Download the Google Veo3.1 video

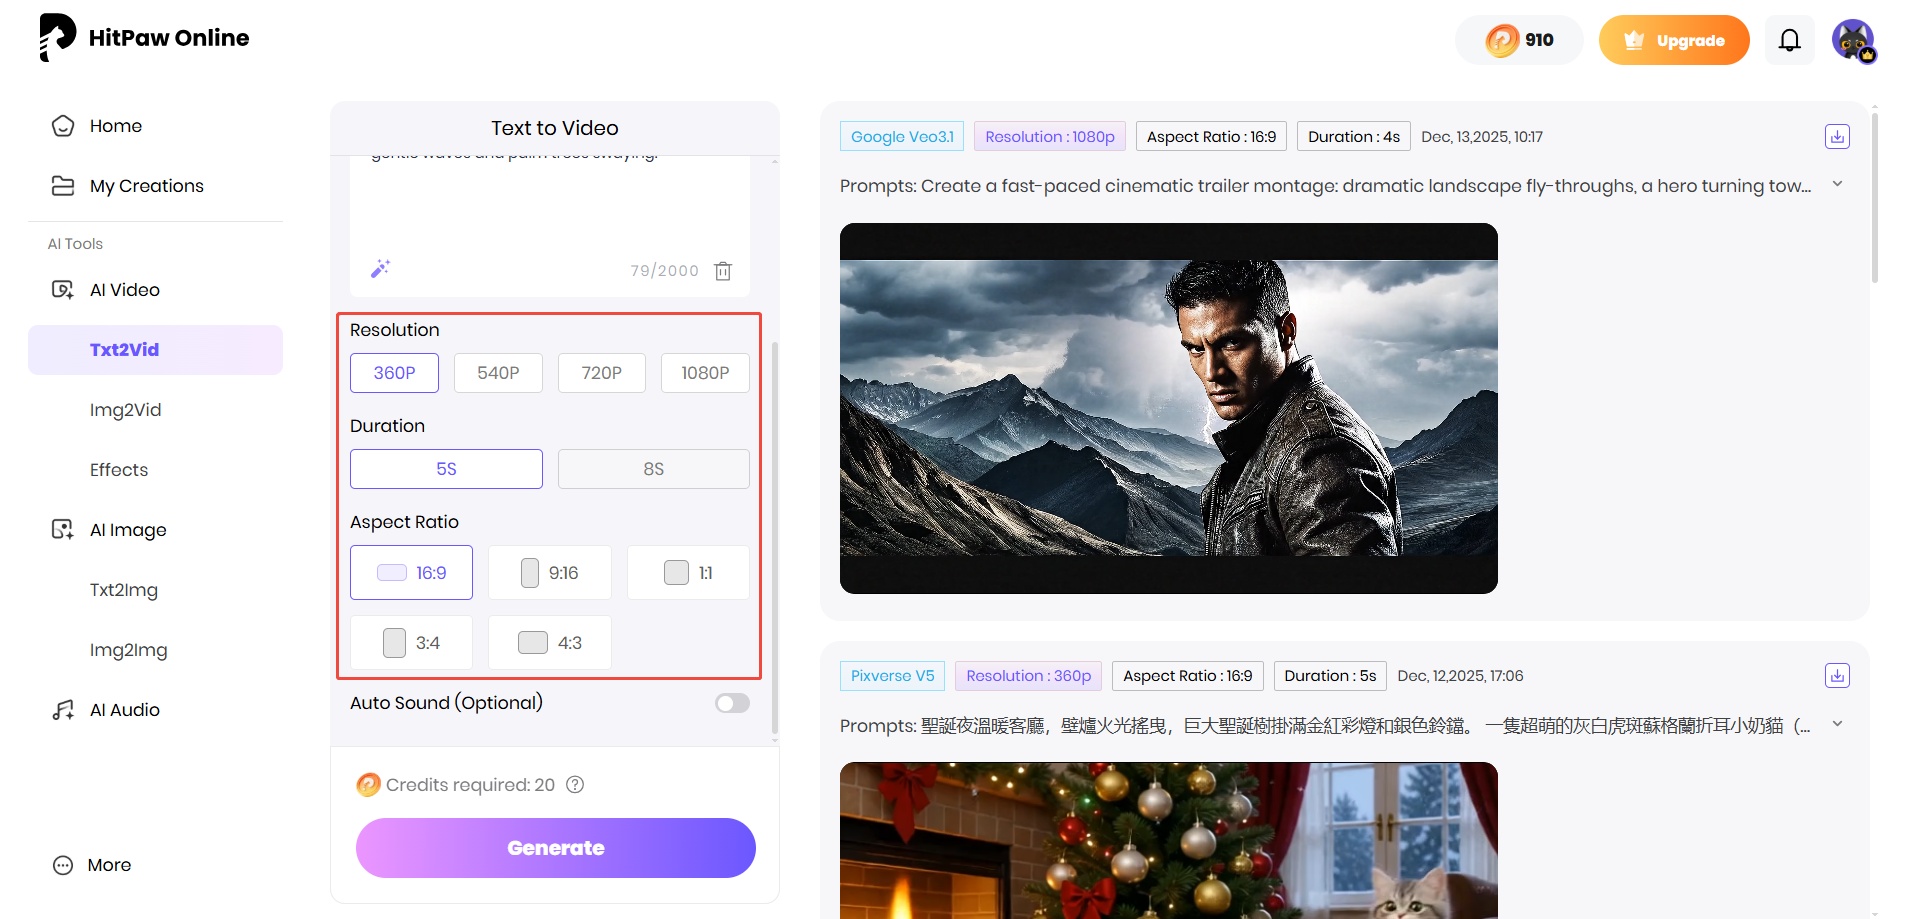(1836, 137)
